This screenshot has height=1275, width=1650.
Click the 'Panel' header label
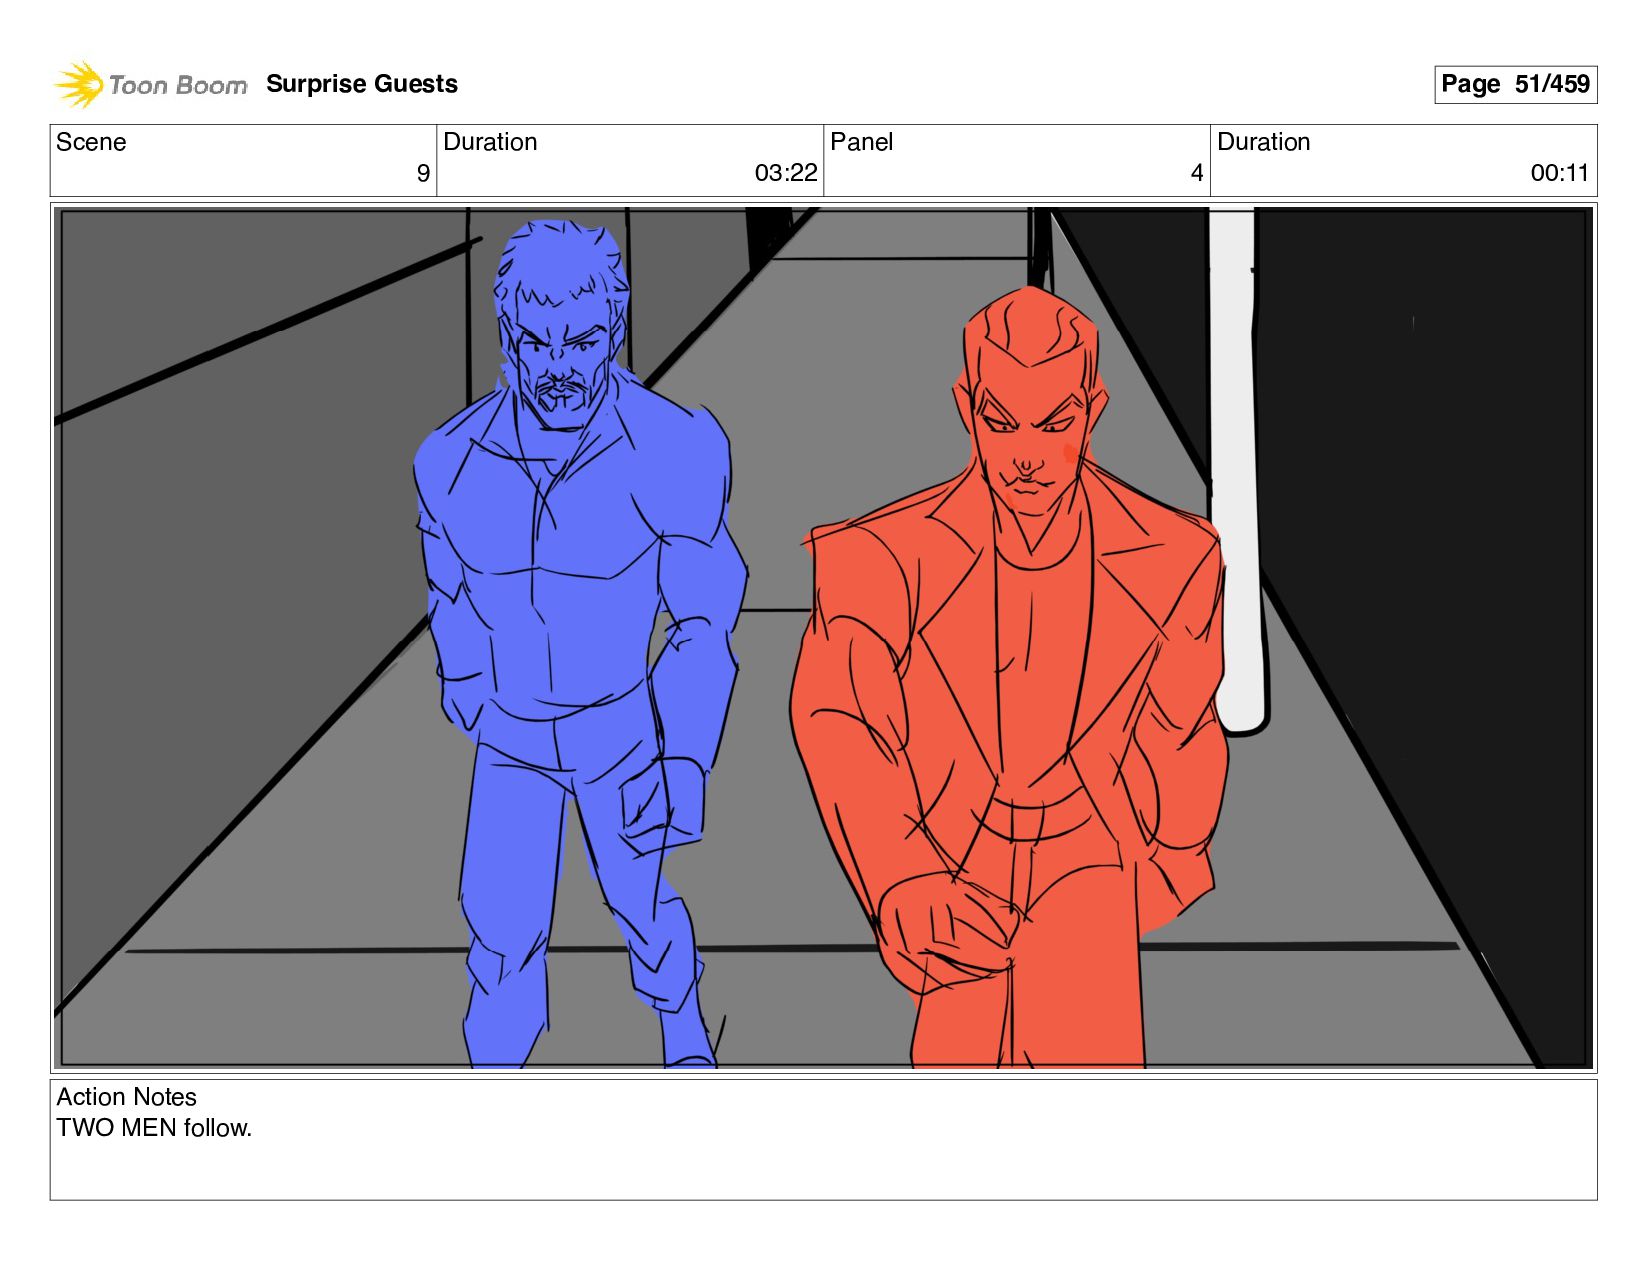861,142
